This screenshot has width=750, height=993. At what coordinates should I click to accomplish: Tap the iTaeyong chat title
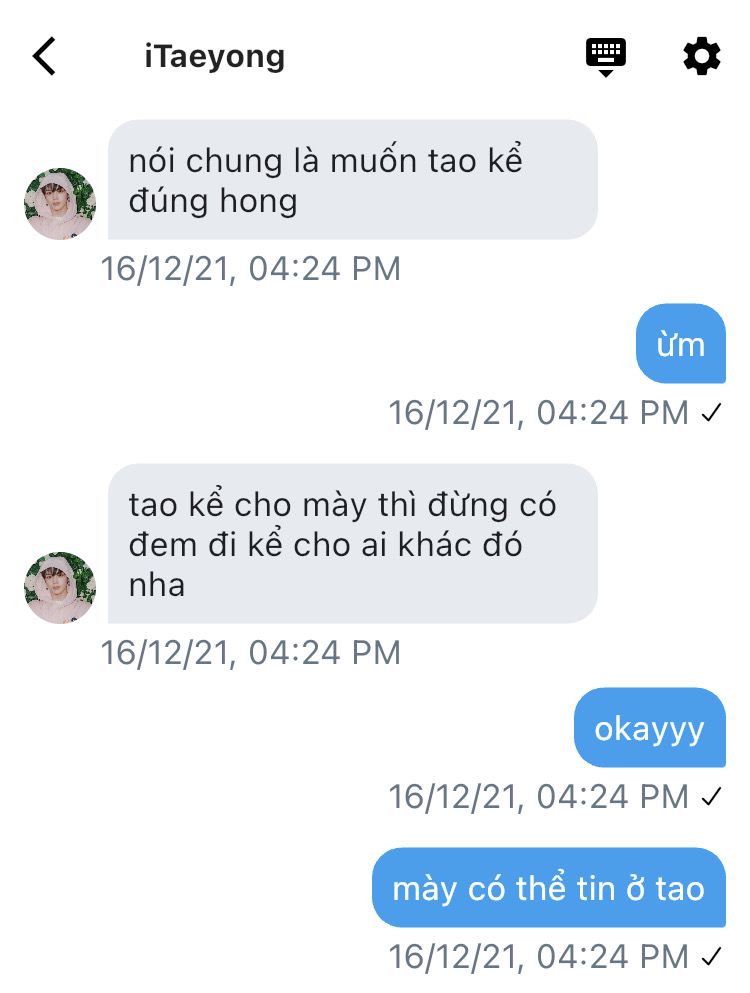point(215,56)
